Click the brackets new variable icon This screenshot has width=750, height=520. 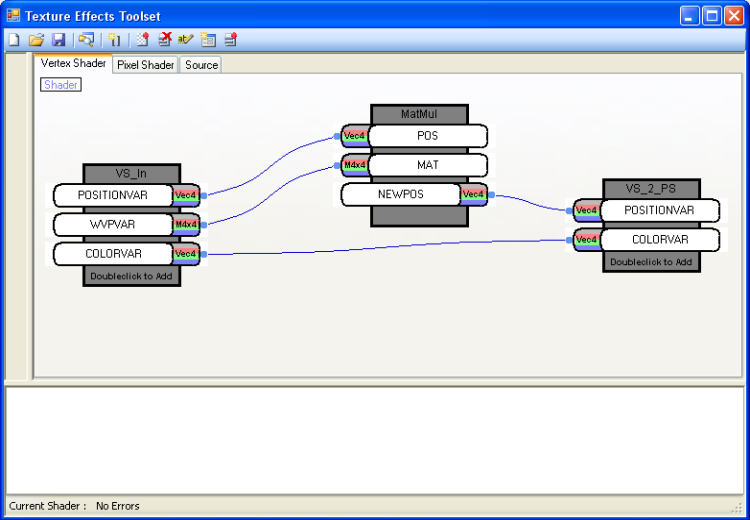point(114,40)
